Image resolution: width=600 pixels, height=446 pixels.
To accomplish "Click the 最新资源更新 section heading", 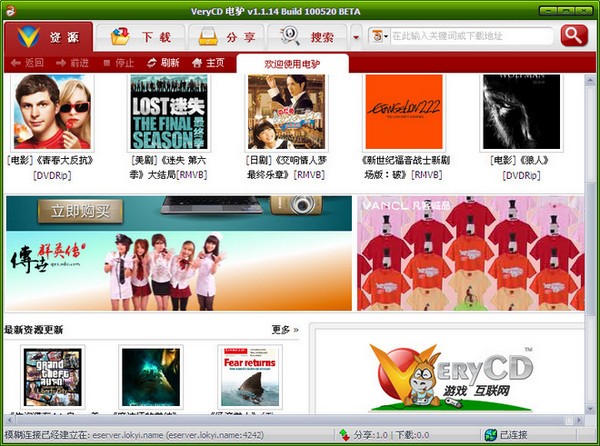I will 34,329.
